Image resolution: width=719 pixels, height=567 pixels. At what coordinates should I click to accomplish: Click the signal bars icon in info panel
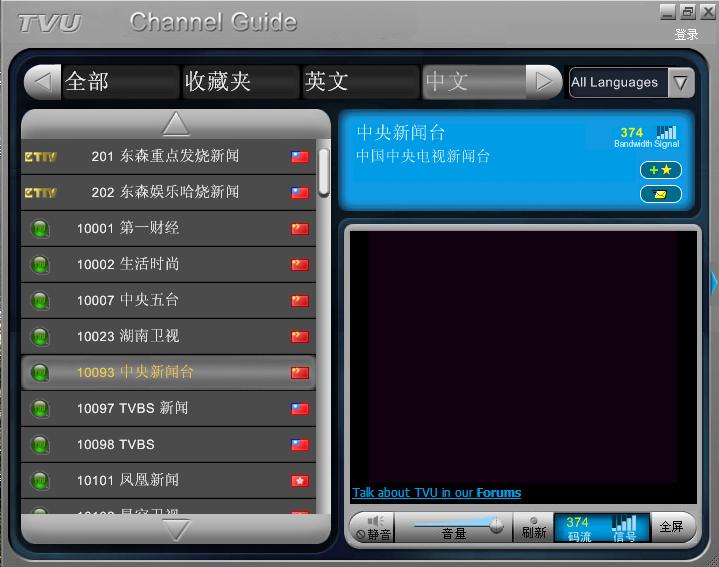(x=667, y=132)
